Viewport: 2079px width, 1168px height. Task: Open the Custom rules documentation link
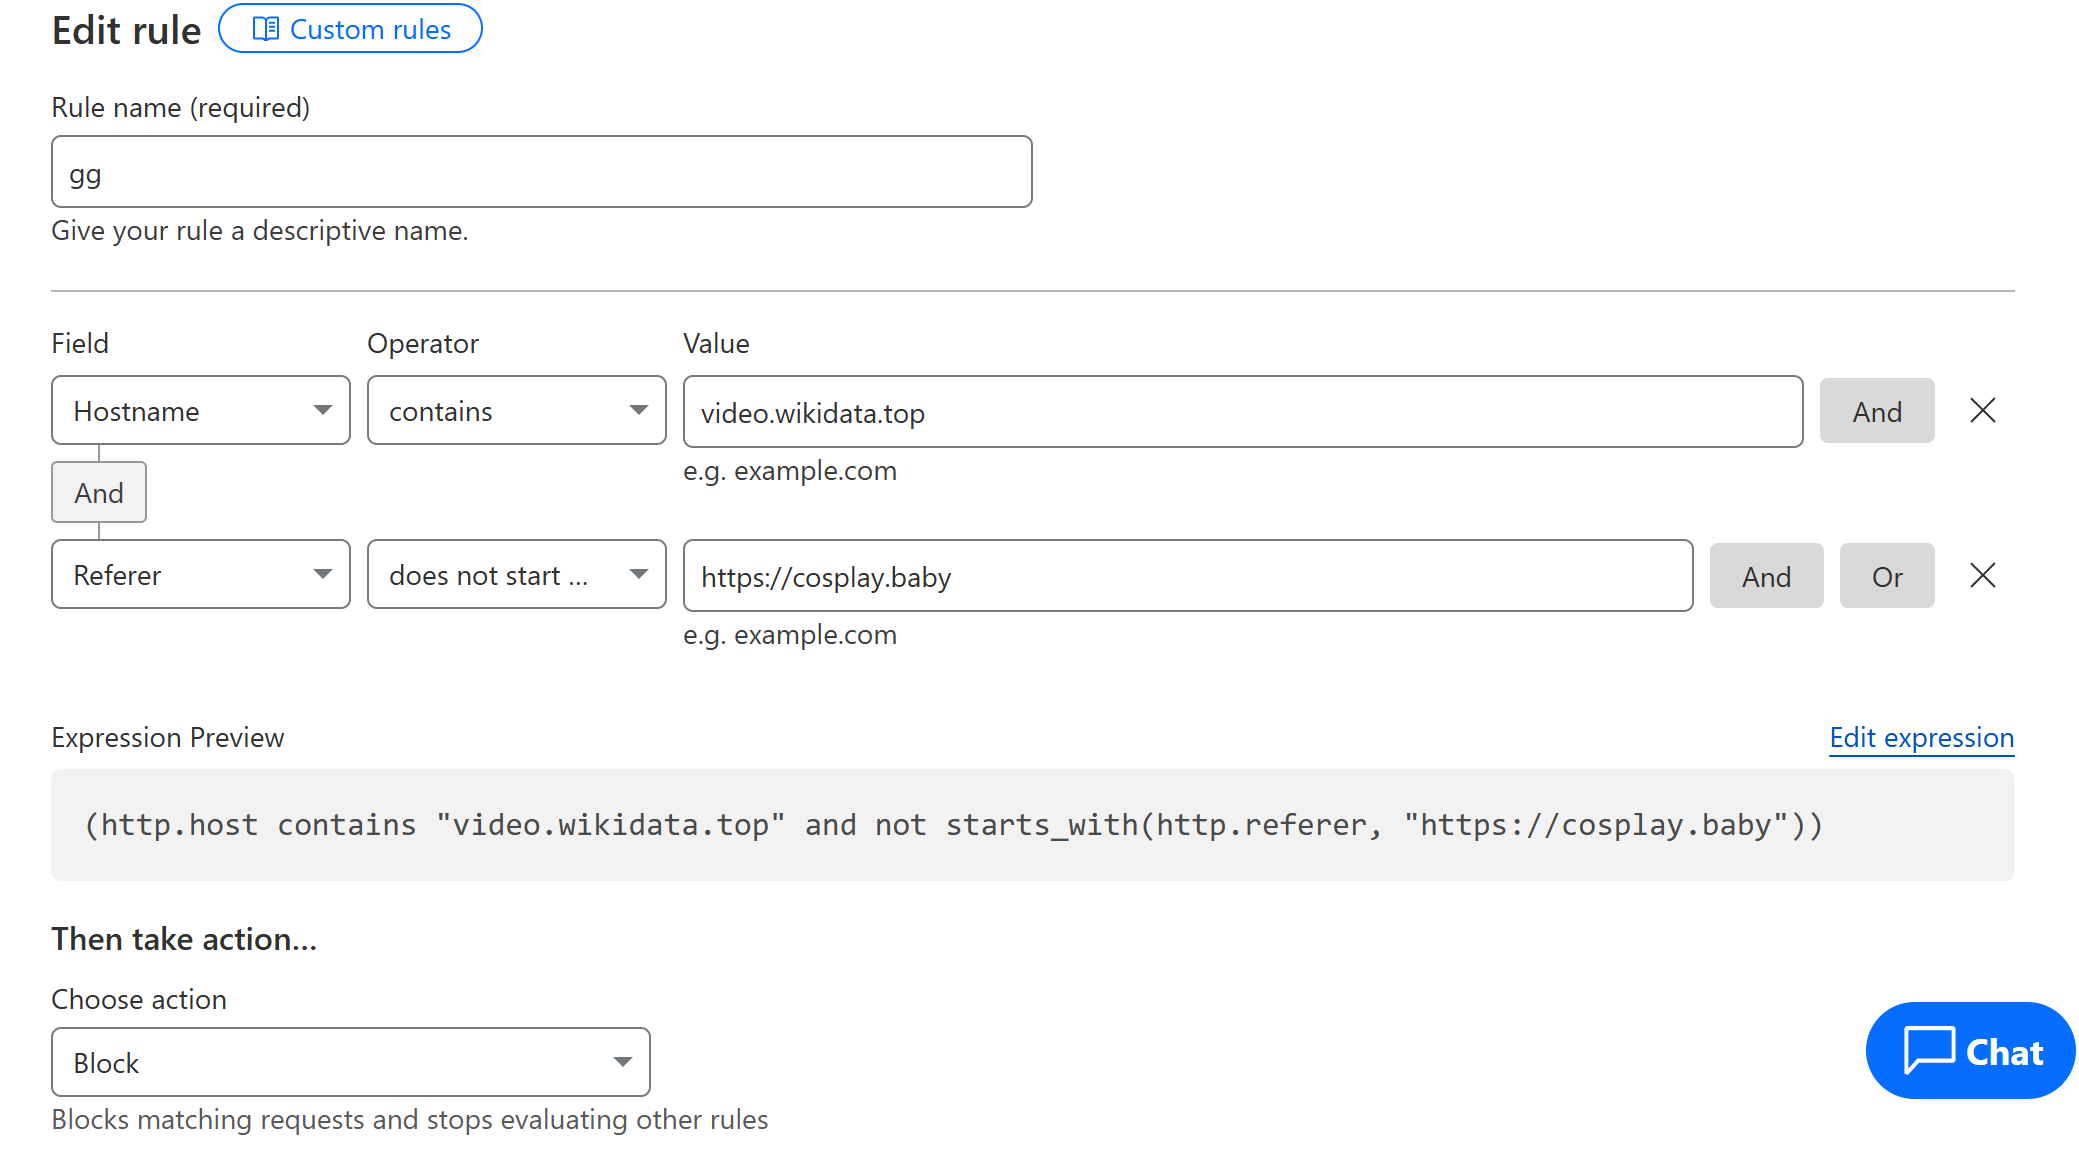tap(350, 29)
